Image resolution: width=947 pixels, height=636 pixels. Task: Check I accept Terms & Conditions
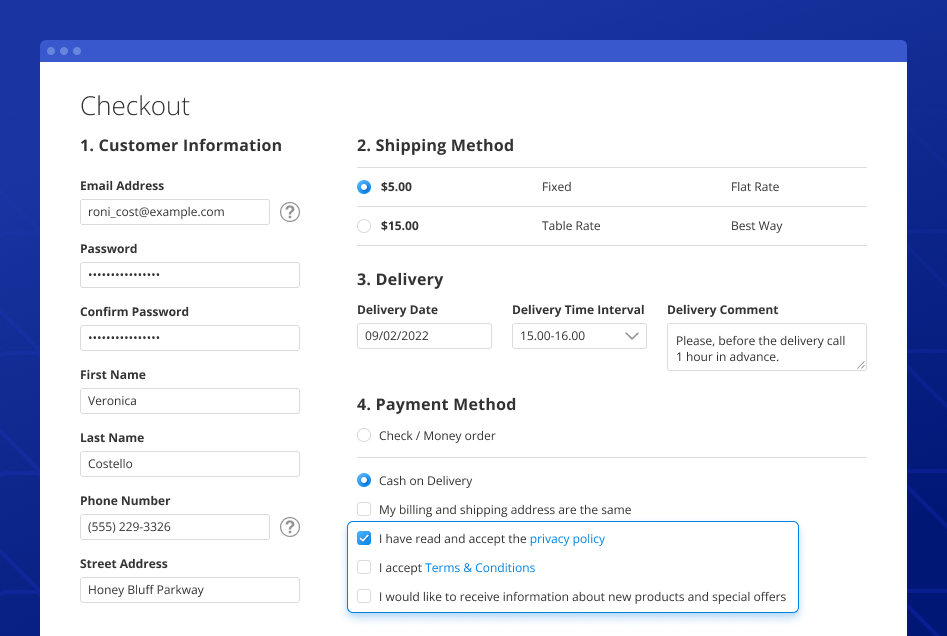pos(364,567)
